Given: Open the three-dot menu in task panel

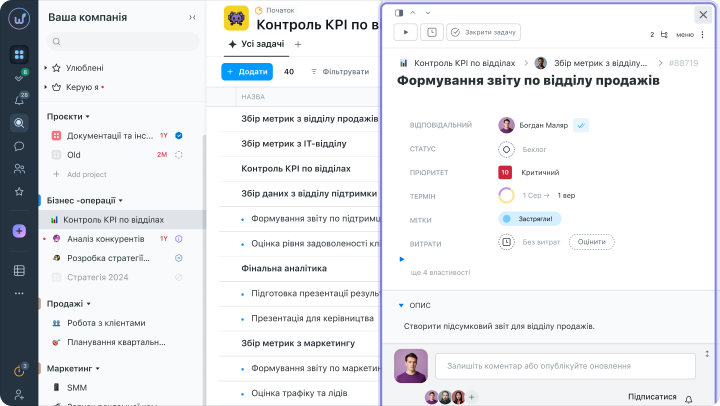Looking at the screenshot, I should 706,33.
